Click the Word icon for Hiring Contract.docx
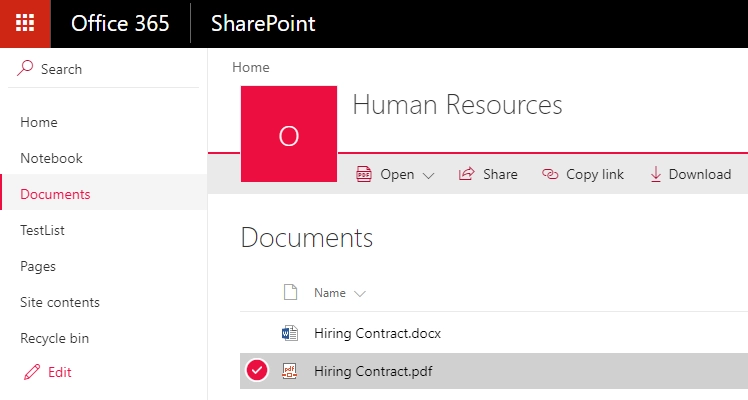The image size is (748, 400). [290, 333]
